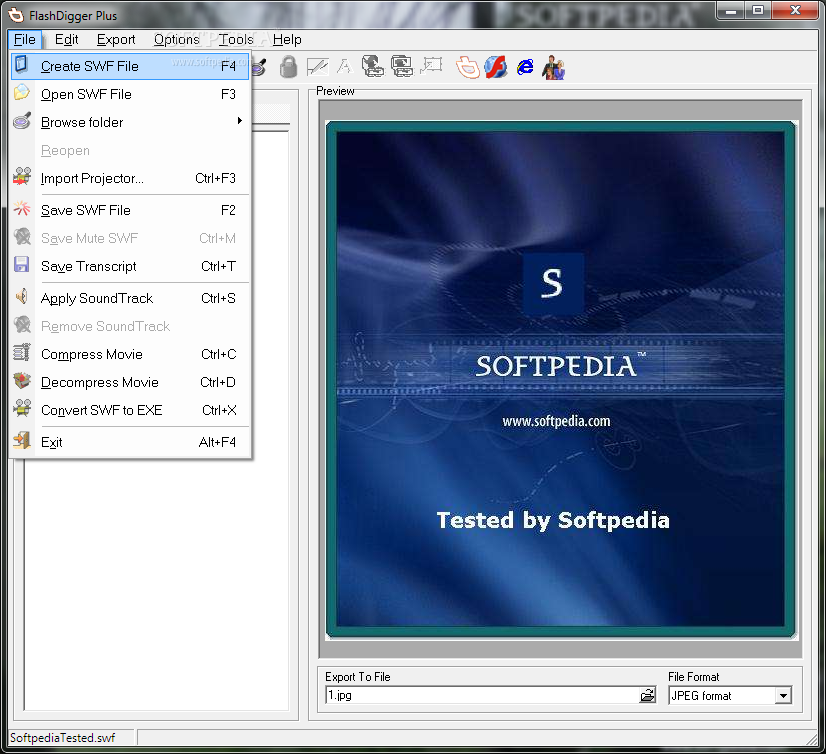Click the Exit door icon
This screenshot has width=826, height=754.
point(22,440)
